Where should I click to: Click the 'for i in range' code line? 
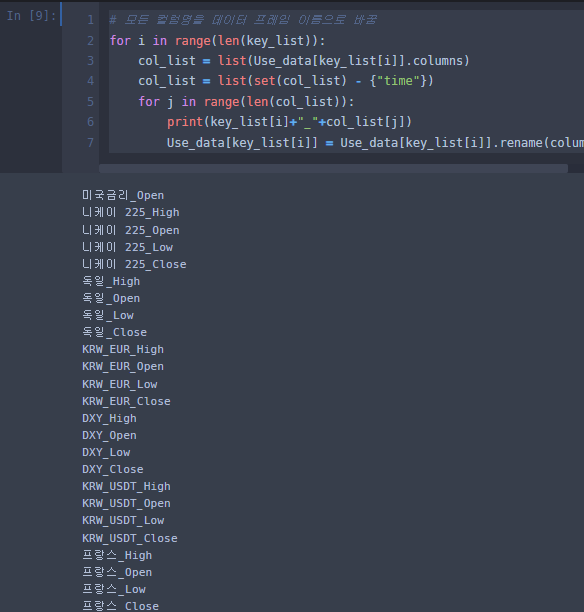click(x=217, y=41)
